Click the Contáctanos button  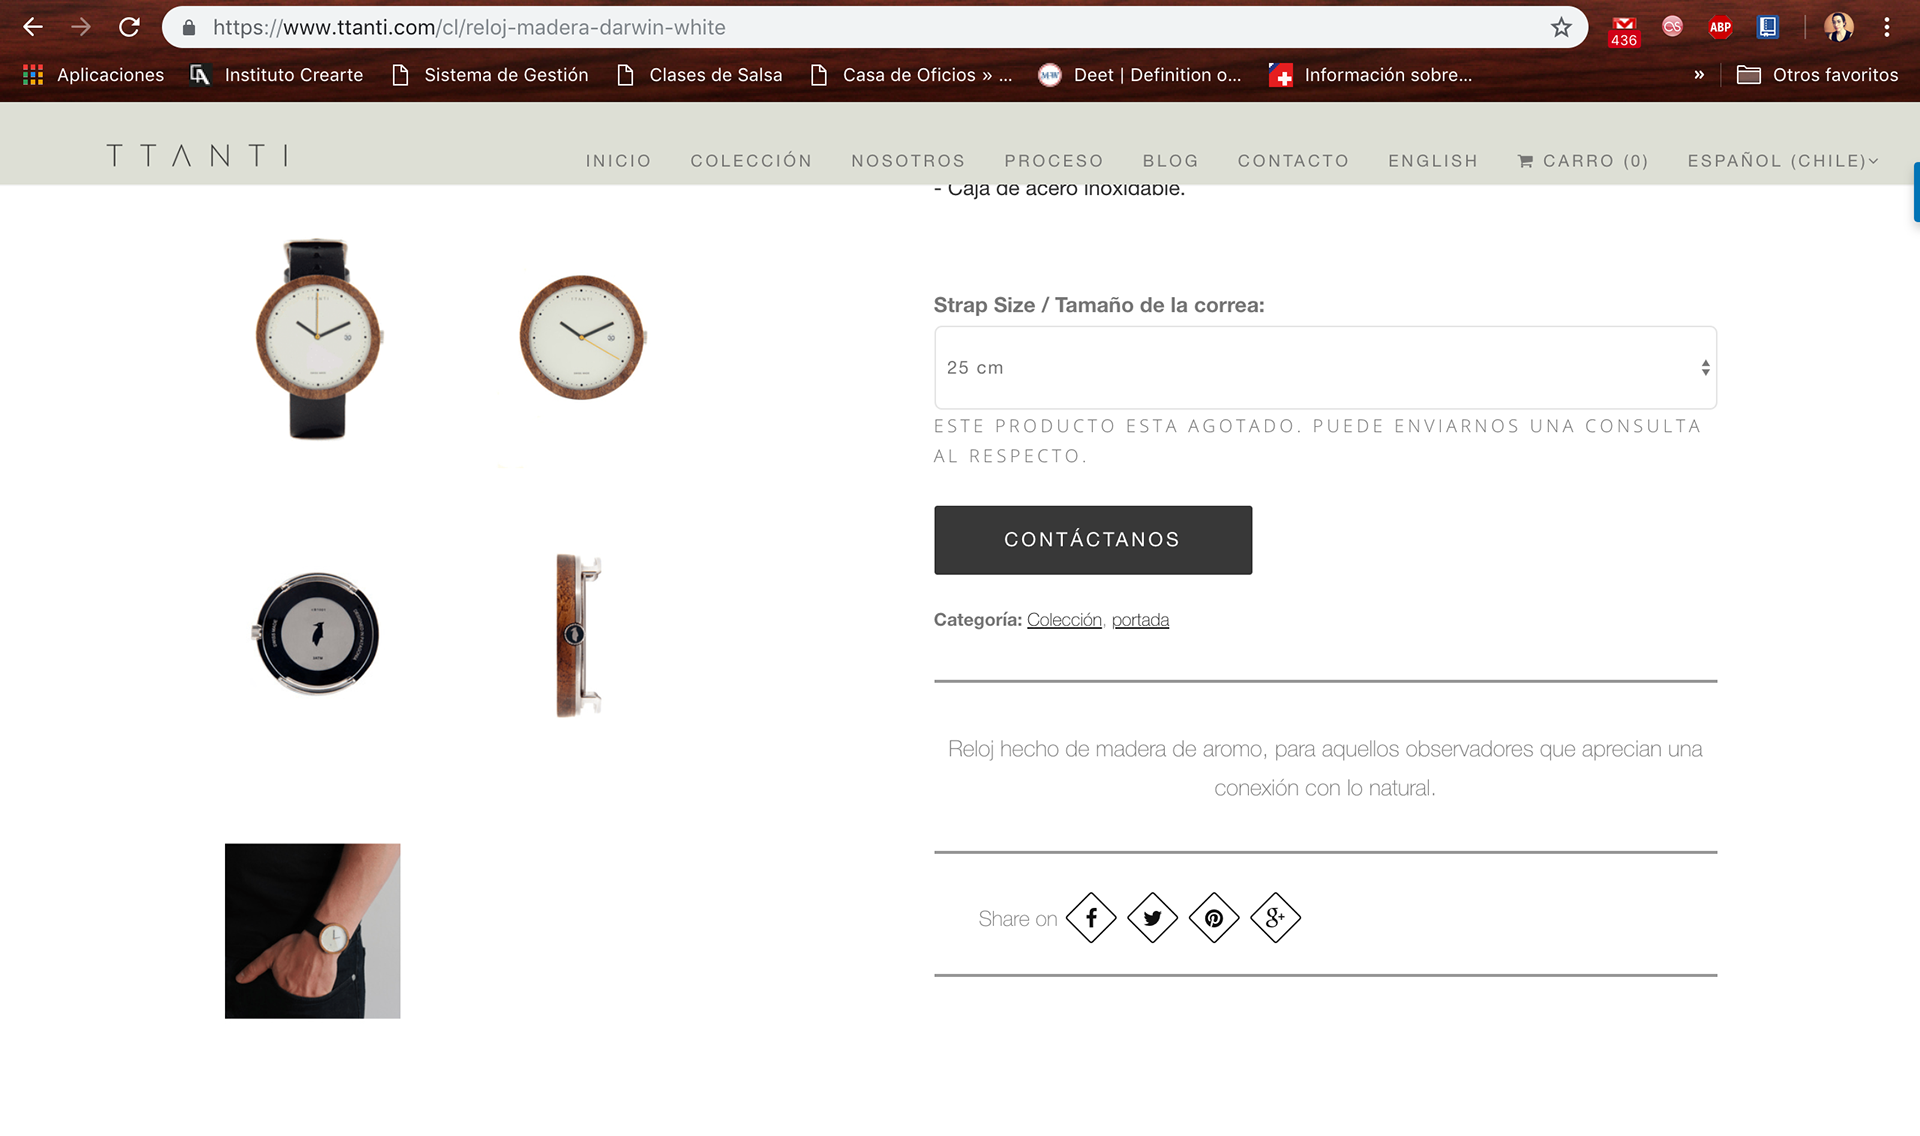(x=1093, y=540)
